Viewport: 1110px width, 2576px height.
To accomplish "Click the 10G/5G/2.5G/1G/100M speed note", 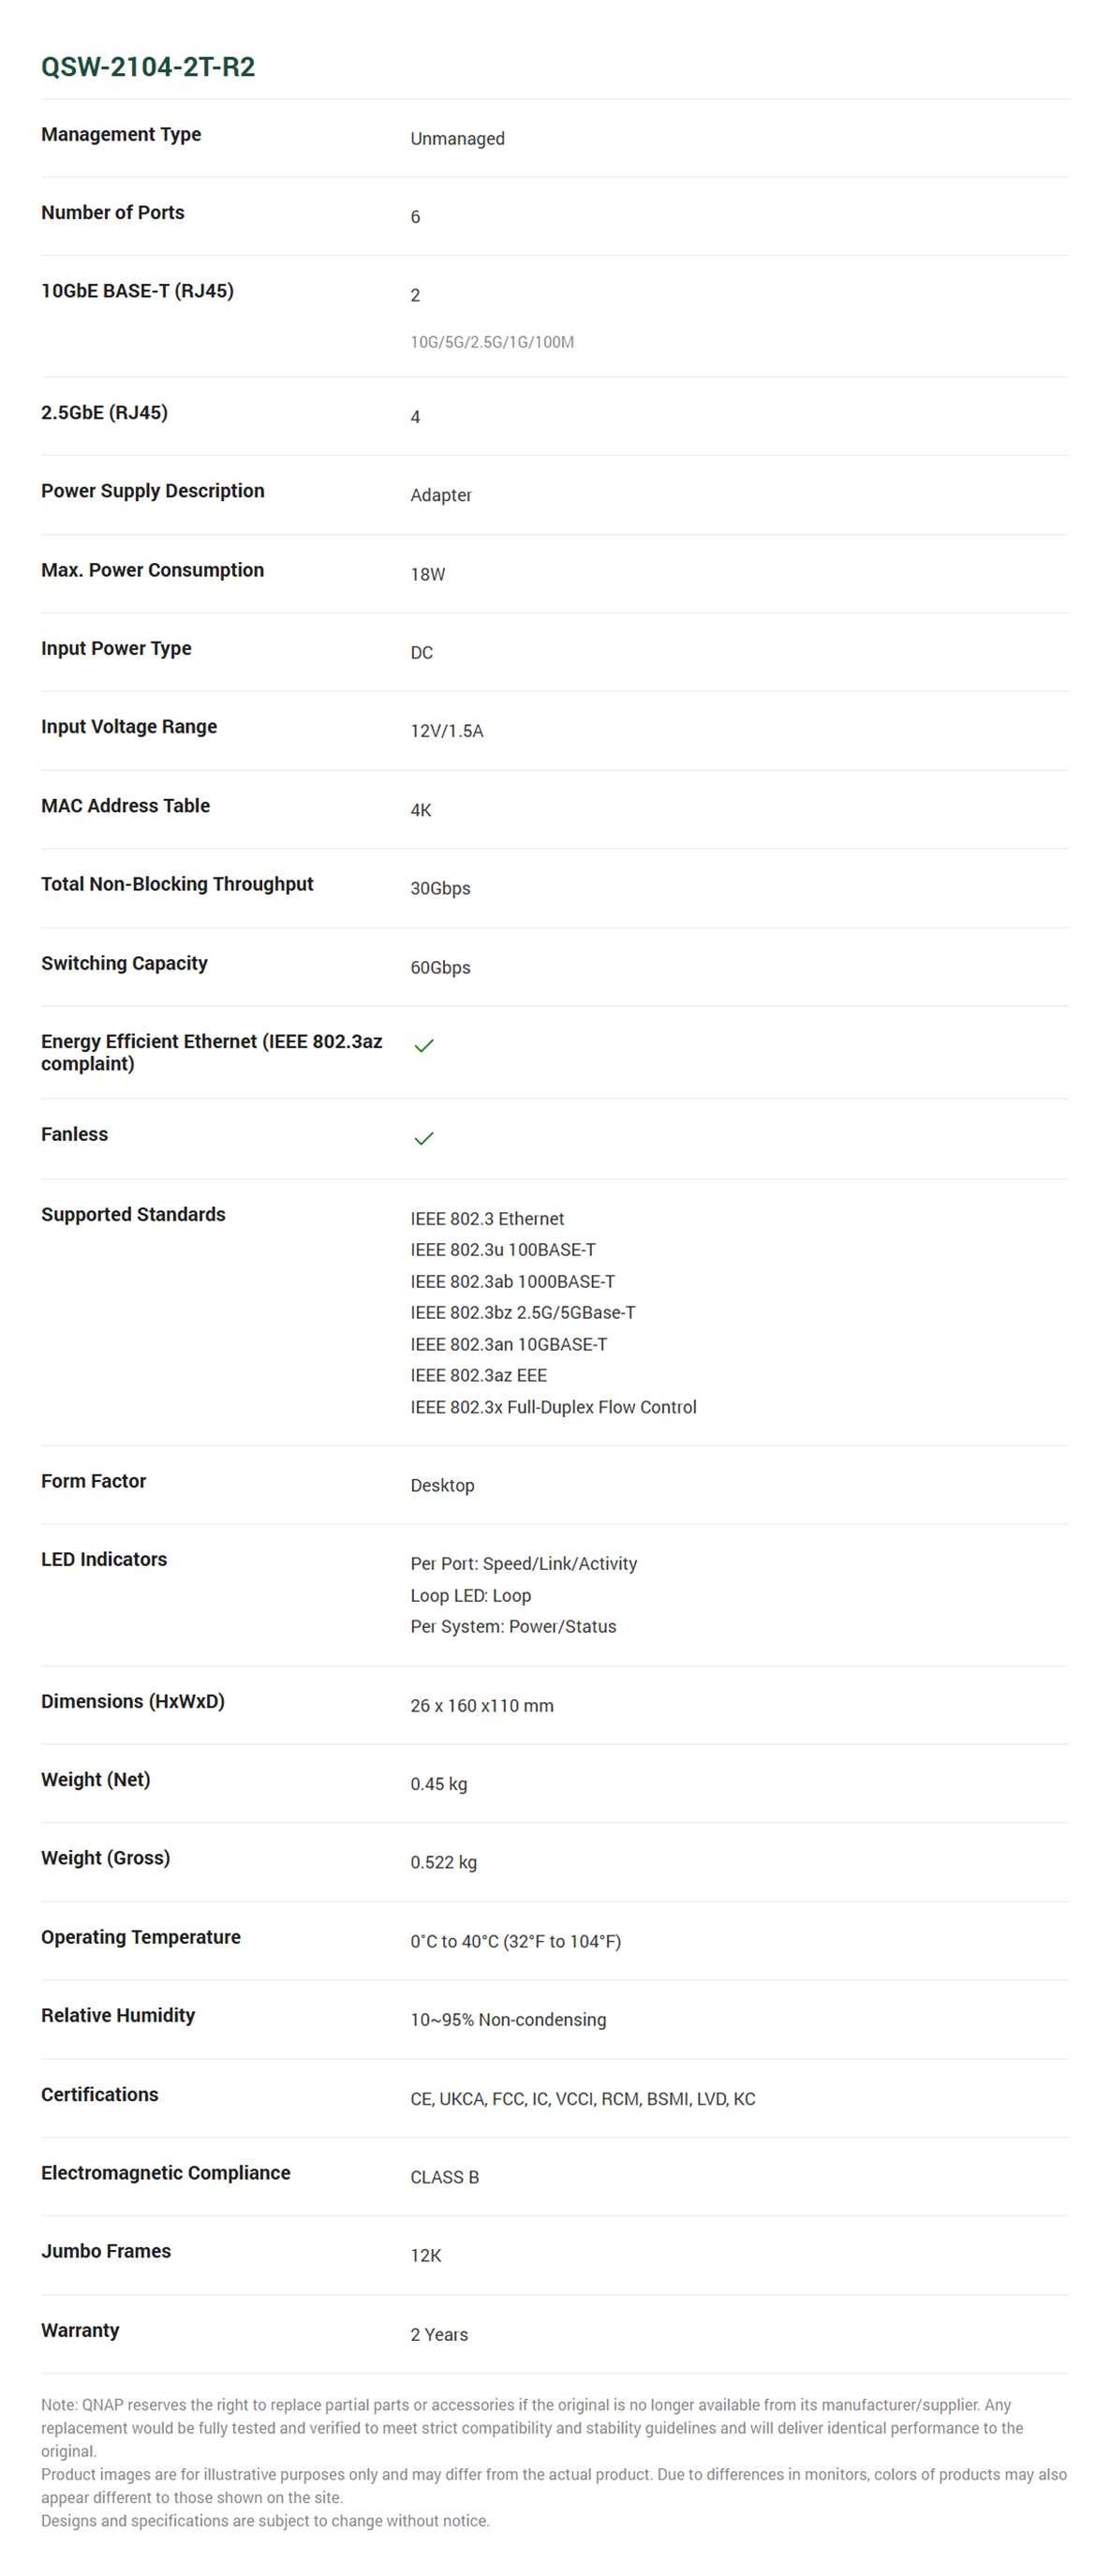I will click(x=492, y=342).
